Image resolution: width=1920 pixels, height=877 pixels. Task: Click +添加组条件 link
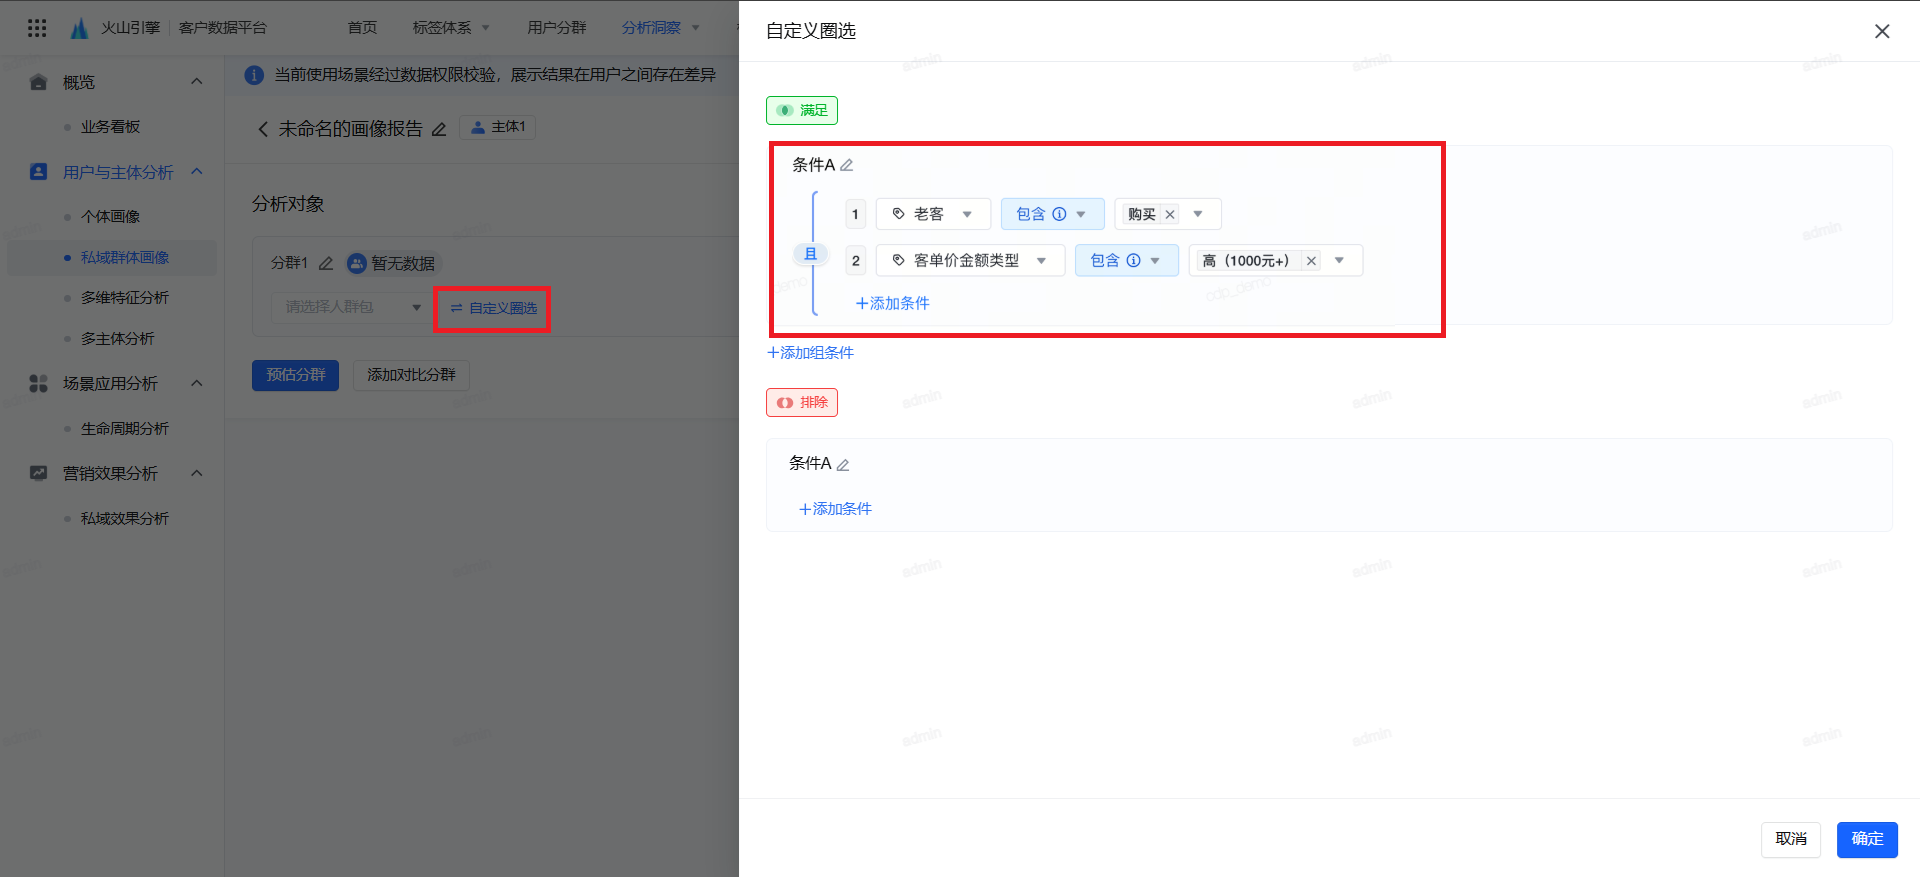click(810, 353)
